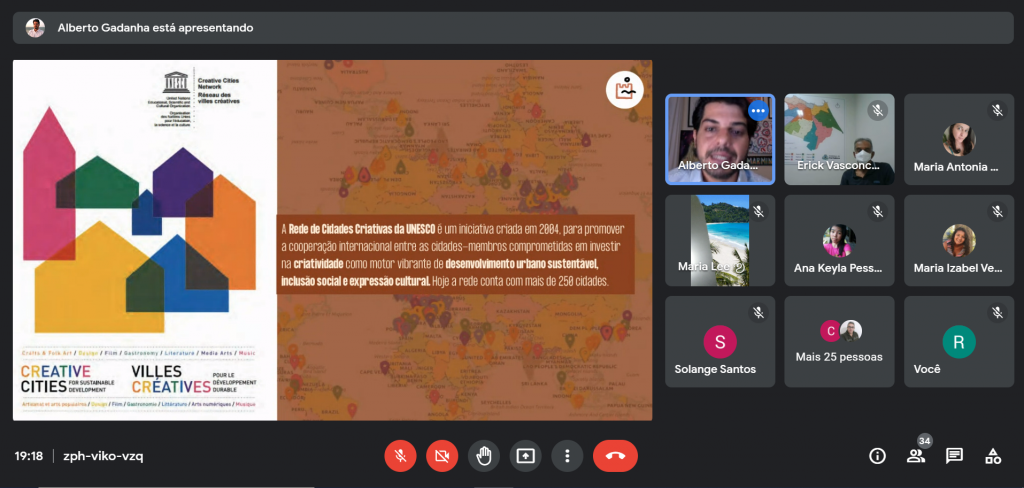The width and height of the screenshot is (1024, 488).
Task: Open options on Alberto Gadanha's video tile
Action: 758,111
